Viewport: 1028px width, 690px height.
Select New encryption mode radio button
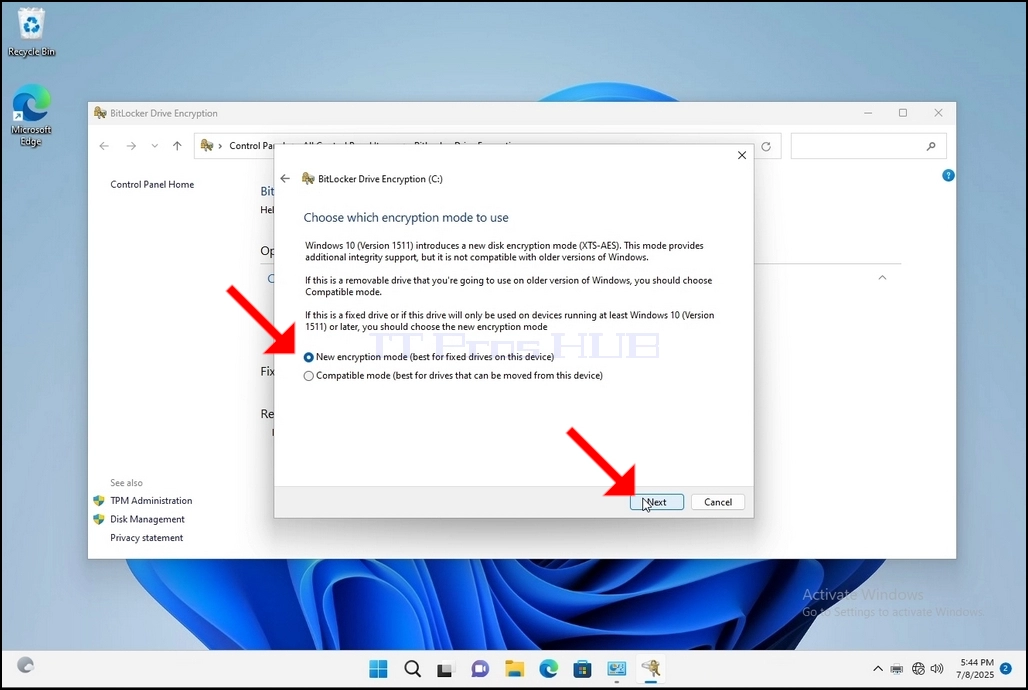pos(309,357)
